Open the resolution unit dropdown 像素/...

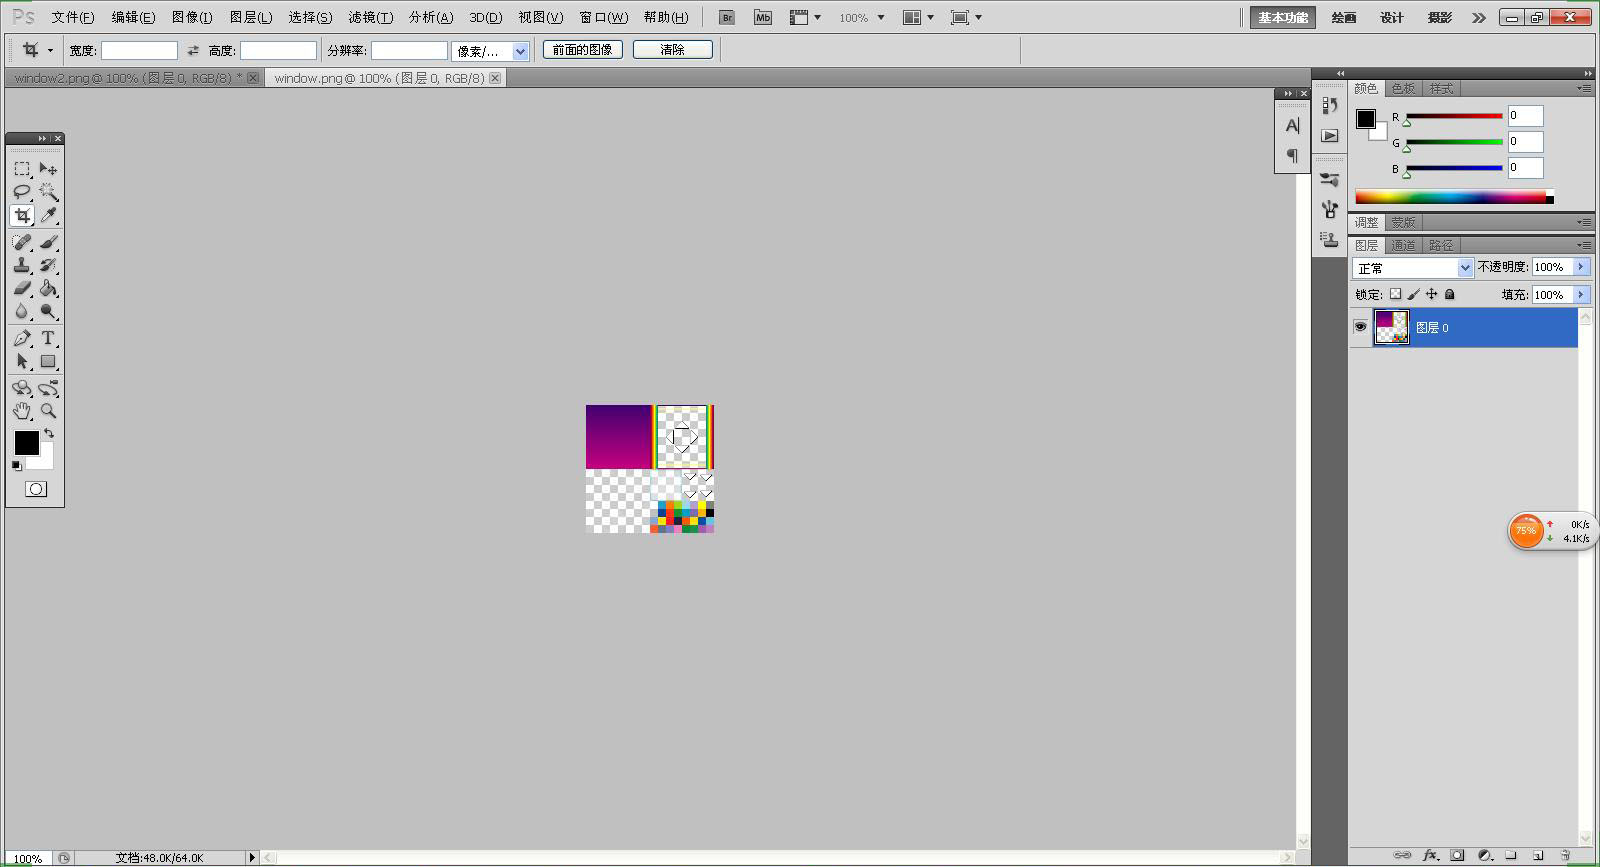491,51
